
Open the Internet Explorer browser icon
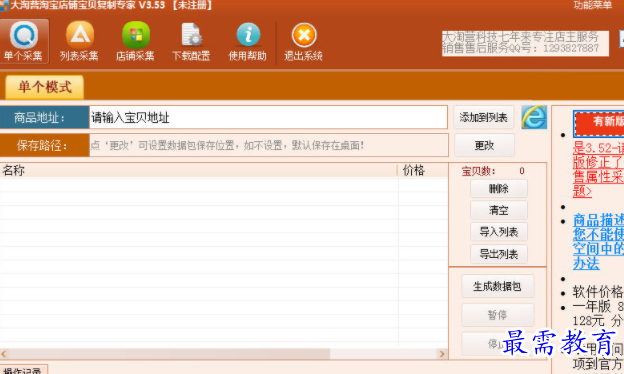534,117
